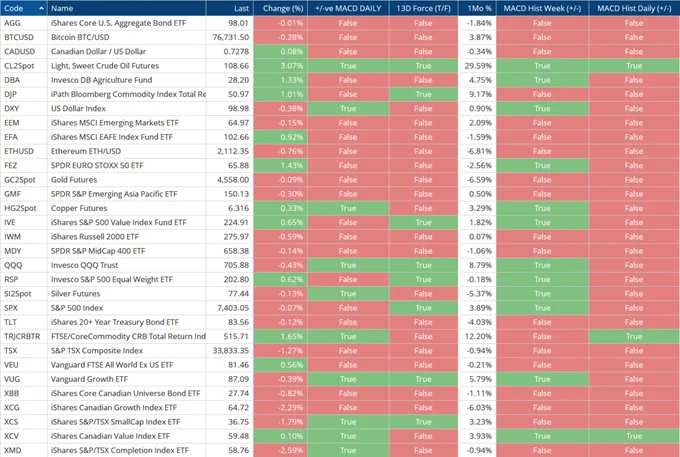Screen dimensions: 680x457
Task: Select US Dollar Index name
Action: (78, 108)
